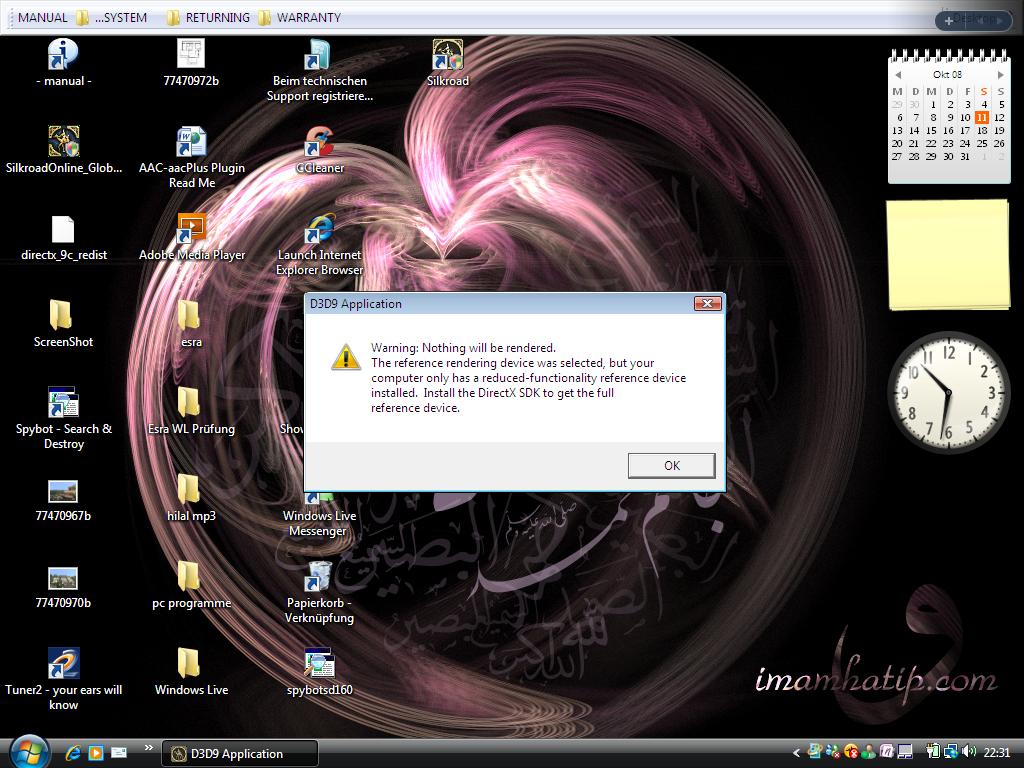The width and height of the screenshot is (1024, 768).
Task: Open the CCleaner desktop icon
Action: [319, 143]
